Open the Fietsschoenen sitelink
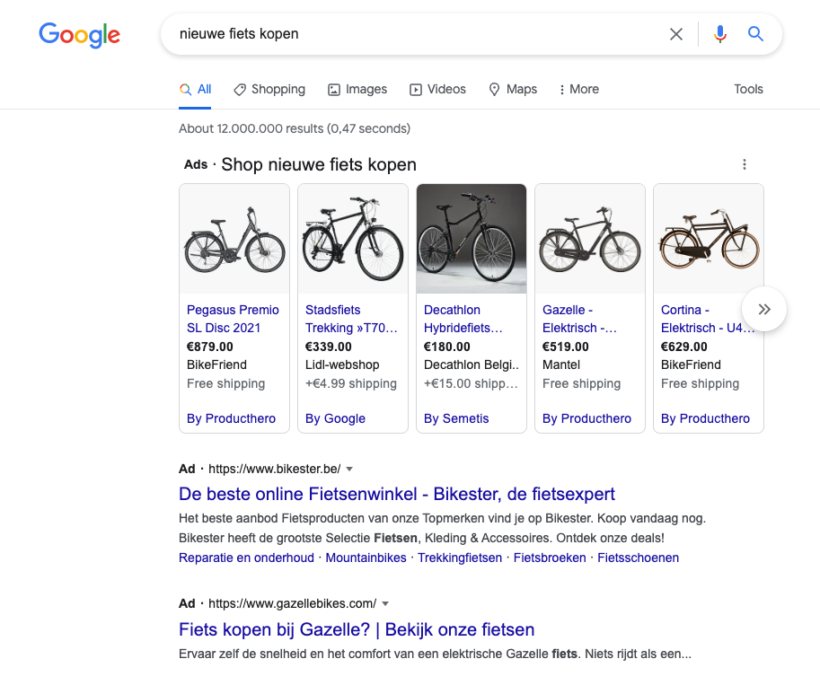 (638, 558)
